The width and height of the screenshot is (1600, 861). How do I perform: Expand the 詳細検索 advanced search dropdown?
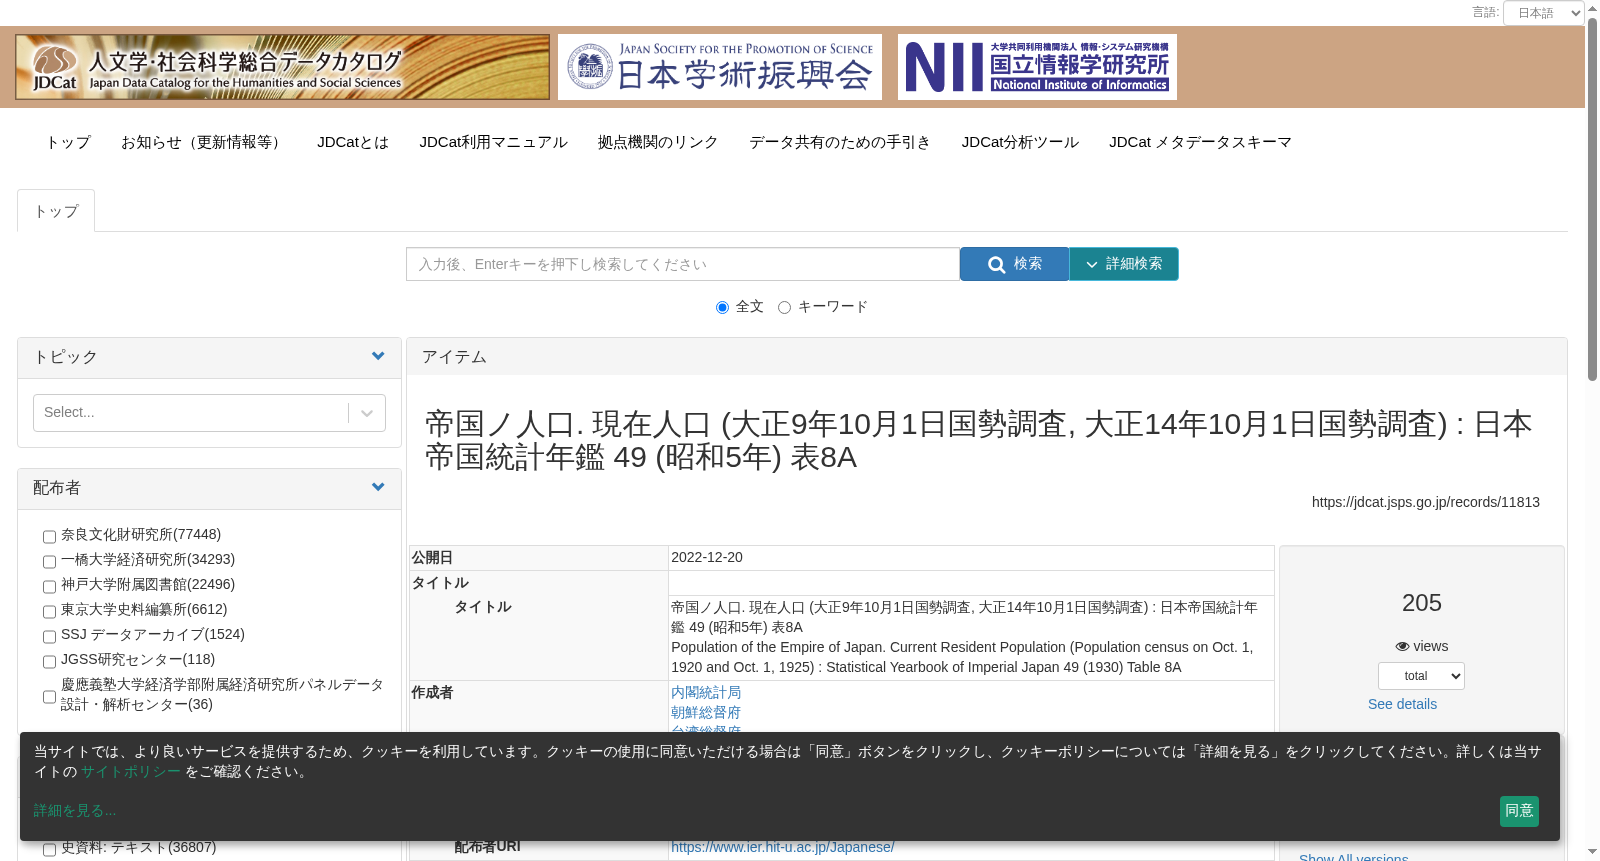pos(1124,264)
